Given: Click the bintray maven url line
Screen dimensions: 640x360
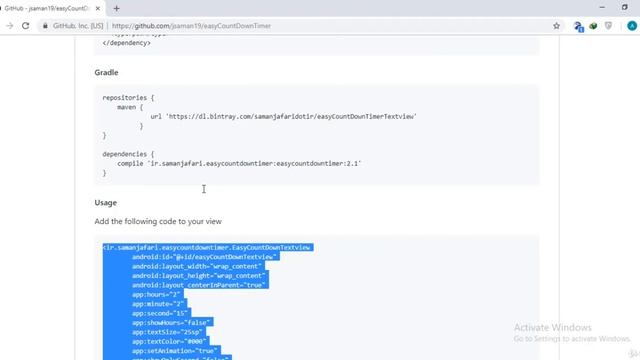Looking at the screenshot, I should [283, 116].
